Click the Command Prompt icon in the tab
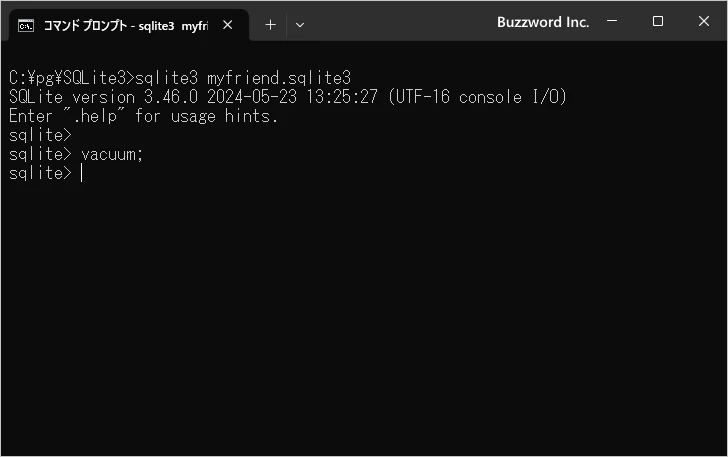 [x=27, y=24]
